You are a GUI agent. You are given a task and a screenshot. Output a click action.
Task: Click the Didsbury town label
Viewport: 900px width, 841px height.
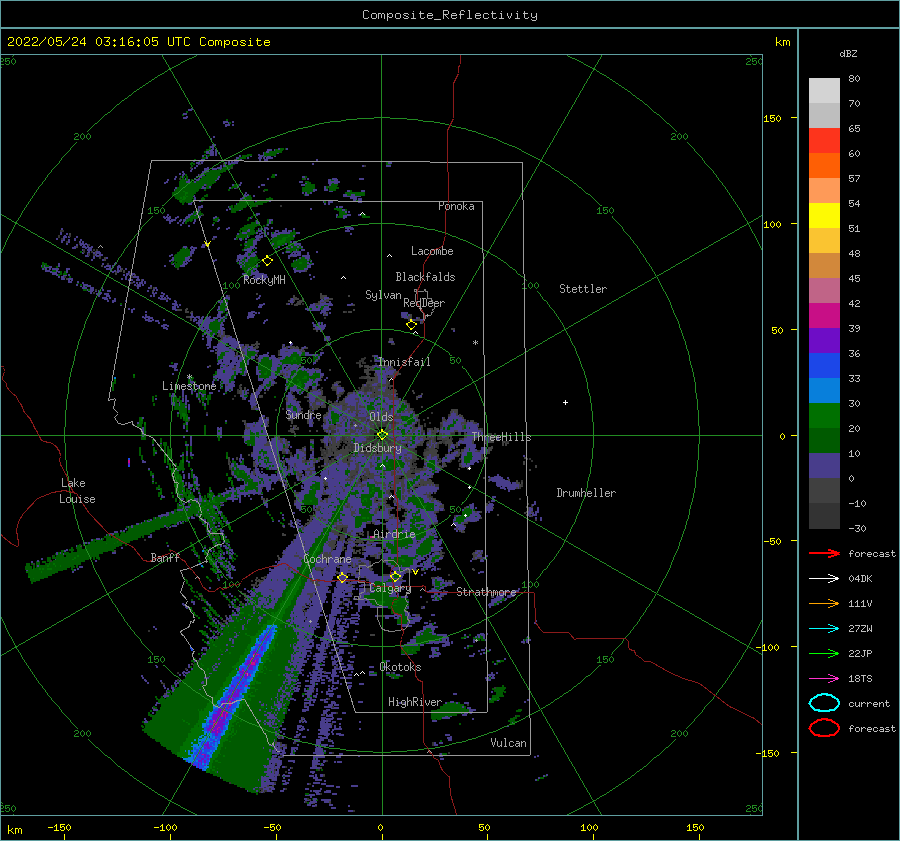pos(378,448)
